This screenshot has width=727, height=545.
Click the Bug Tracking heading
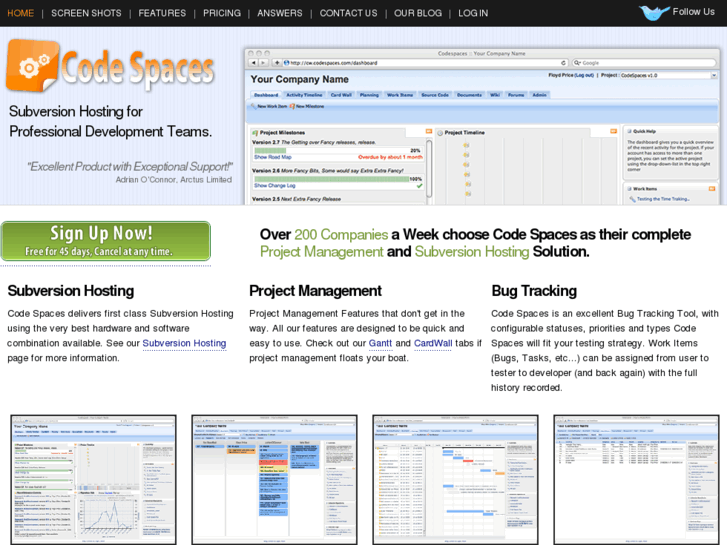[534, 291]
